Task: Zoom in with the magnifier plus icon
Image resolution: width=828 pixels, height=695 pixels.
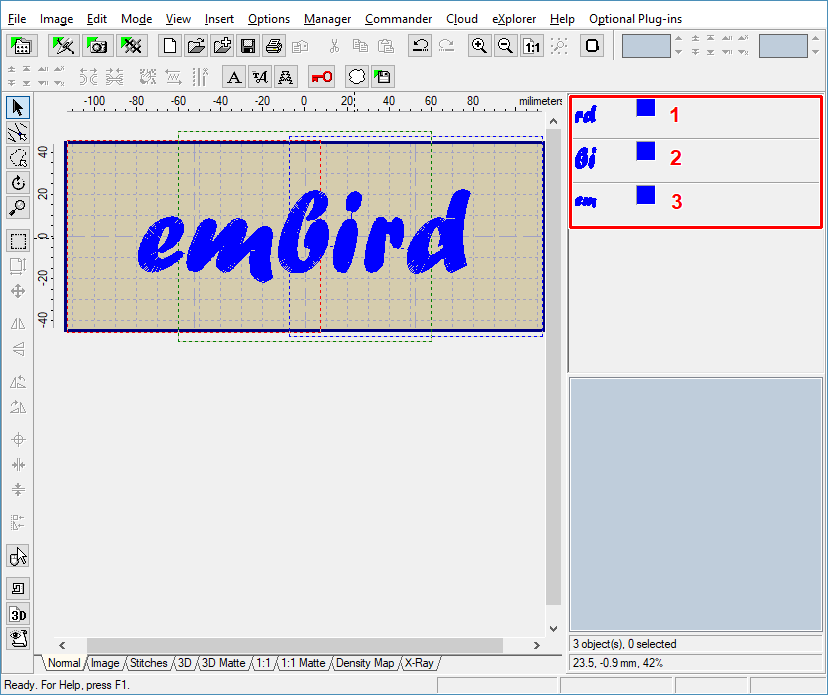Action: point(480,46)
